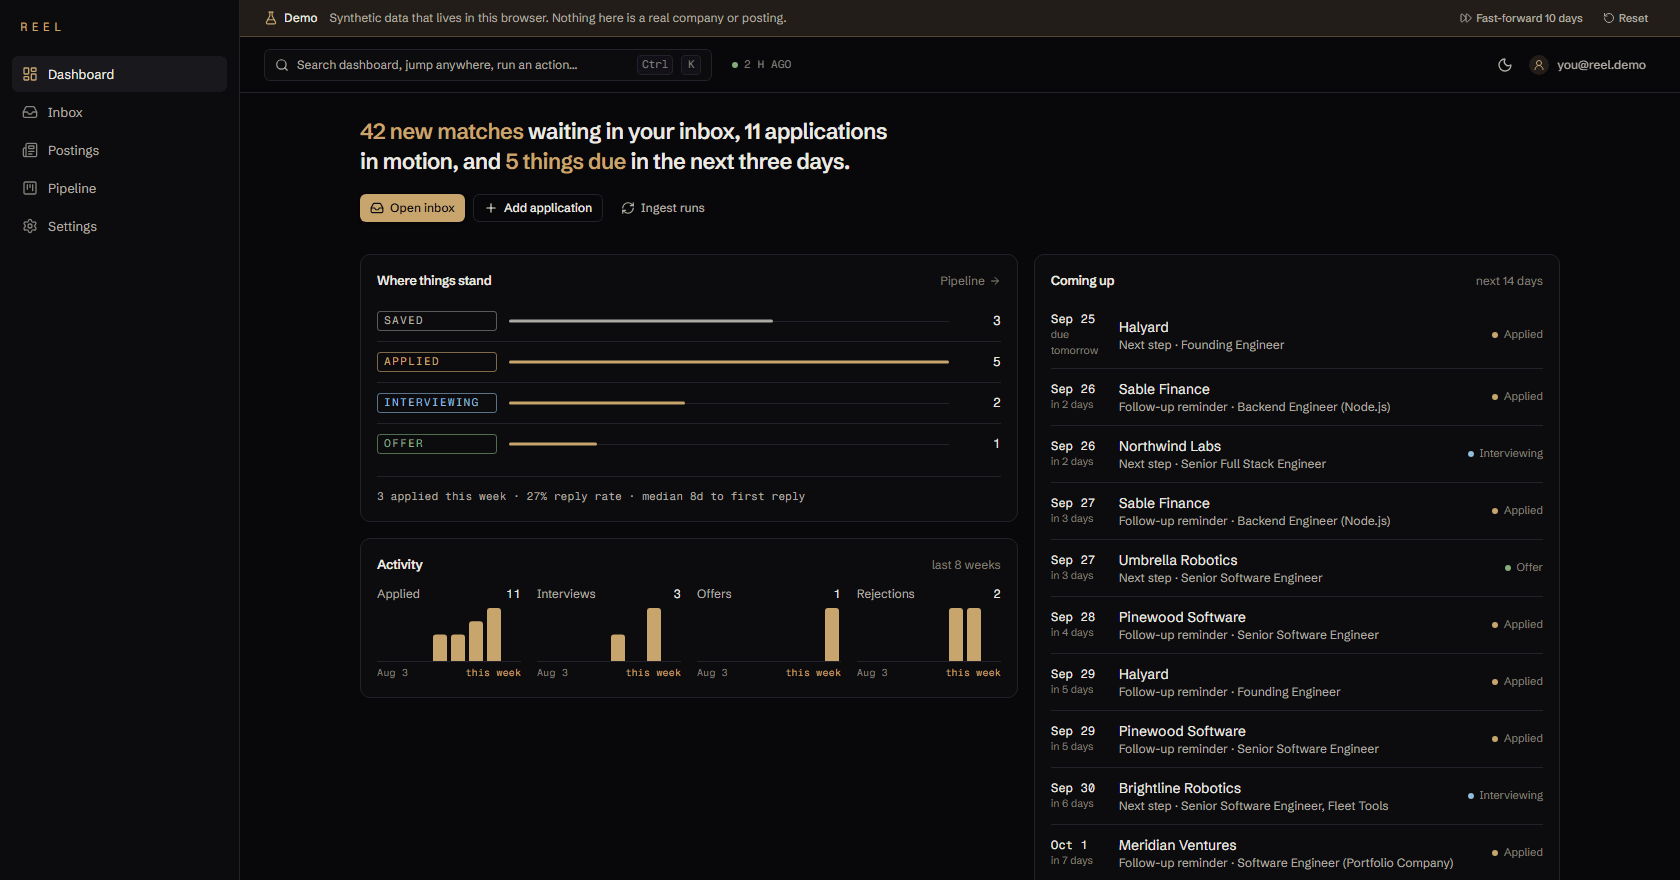Open the Dashboard page from the sidebar
This screenshot has height=880, width=1680.
119,74
